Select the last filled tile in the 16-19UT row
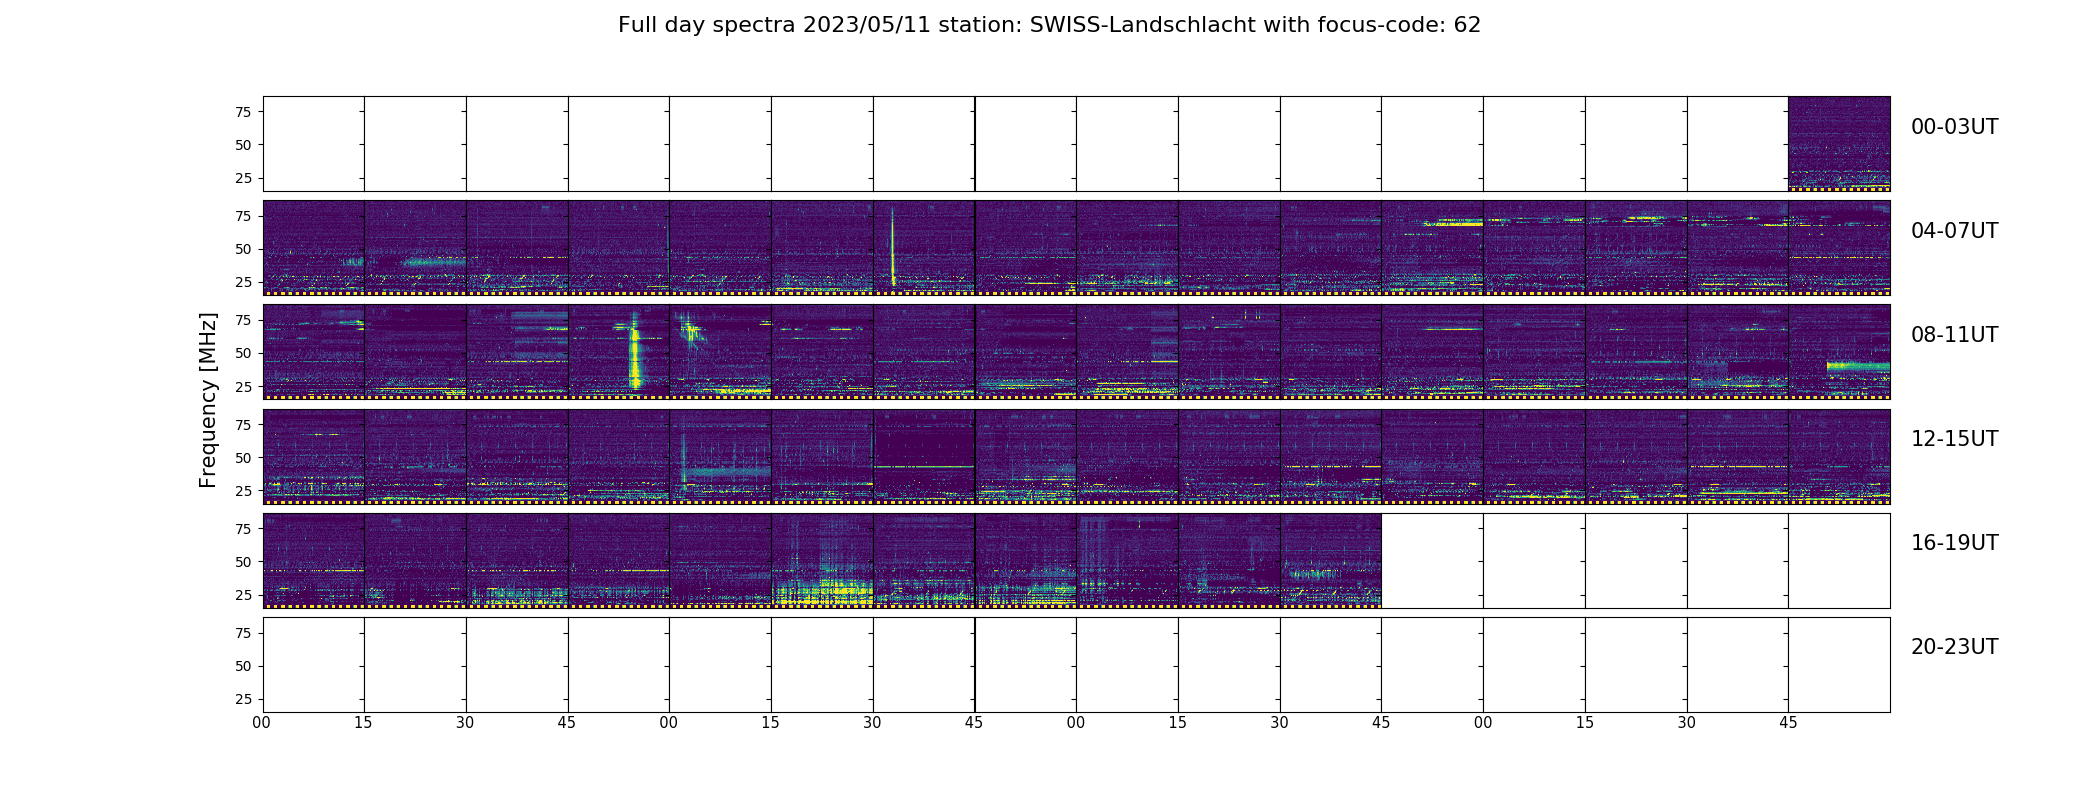Image resolution: width=2100 pixels, height=800 pixels. (1331, 560)
